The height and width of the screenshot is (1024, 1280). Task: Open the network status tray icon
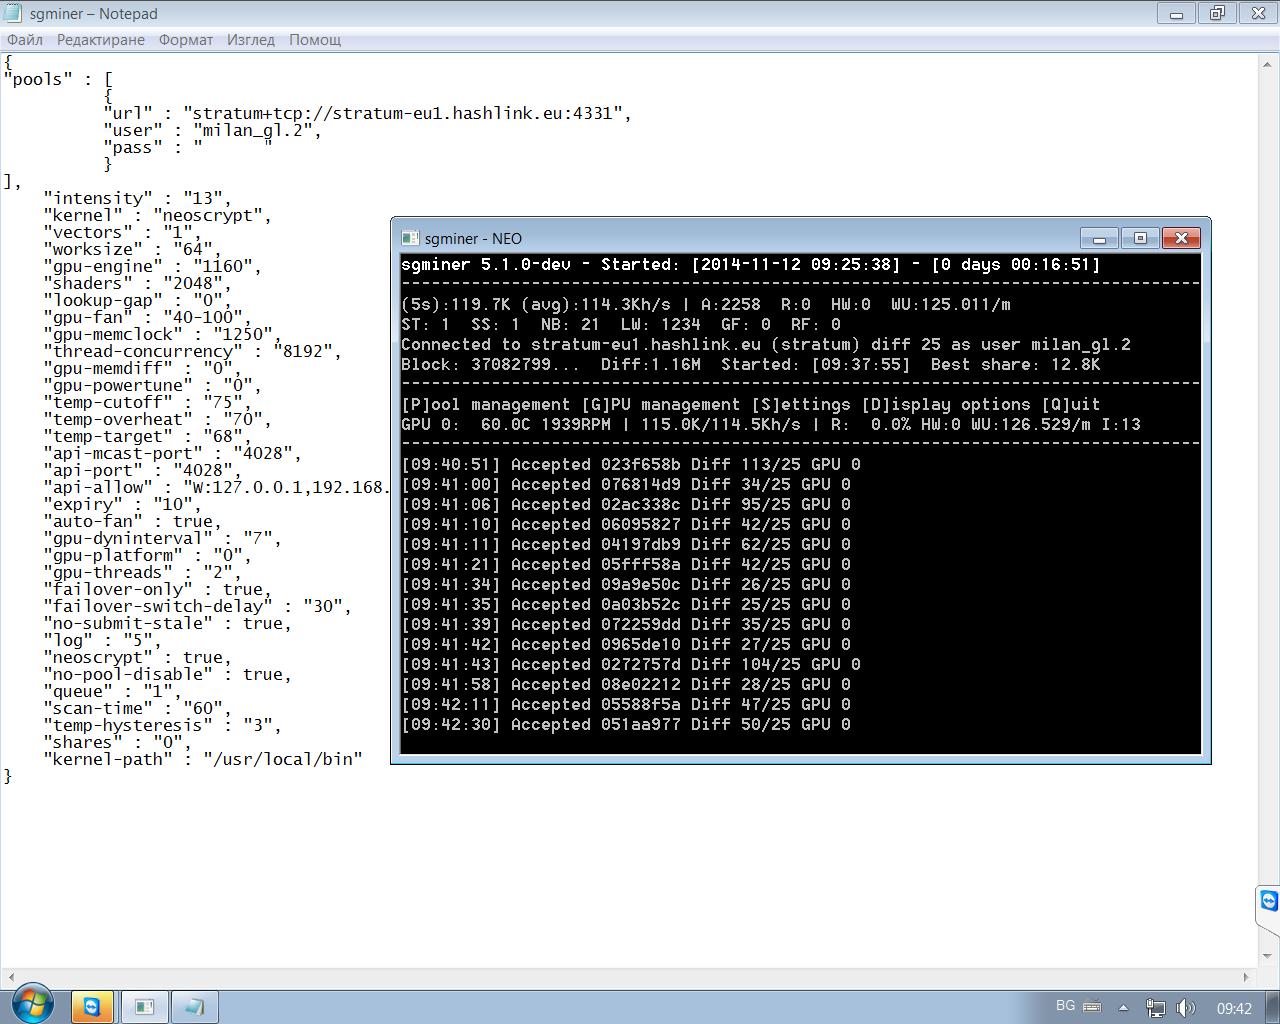click(x=1156, y=1008)
